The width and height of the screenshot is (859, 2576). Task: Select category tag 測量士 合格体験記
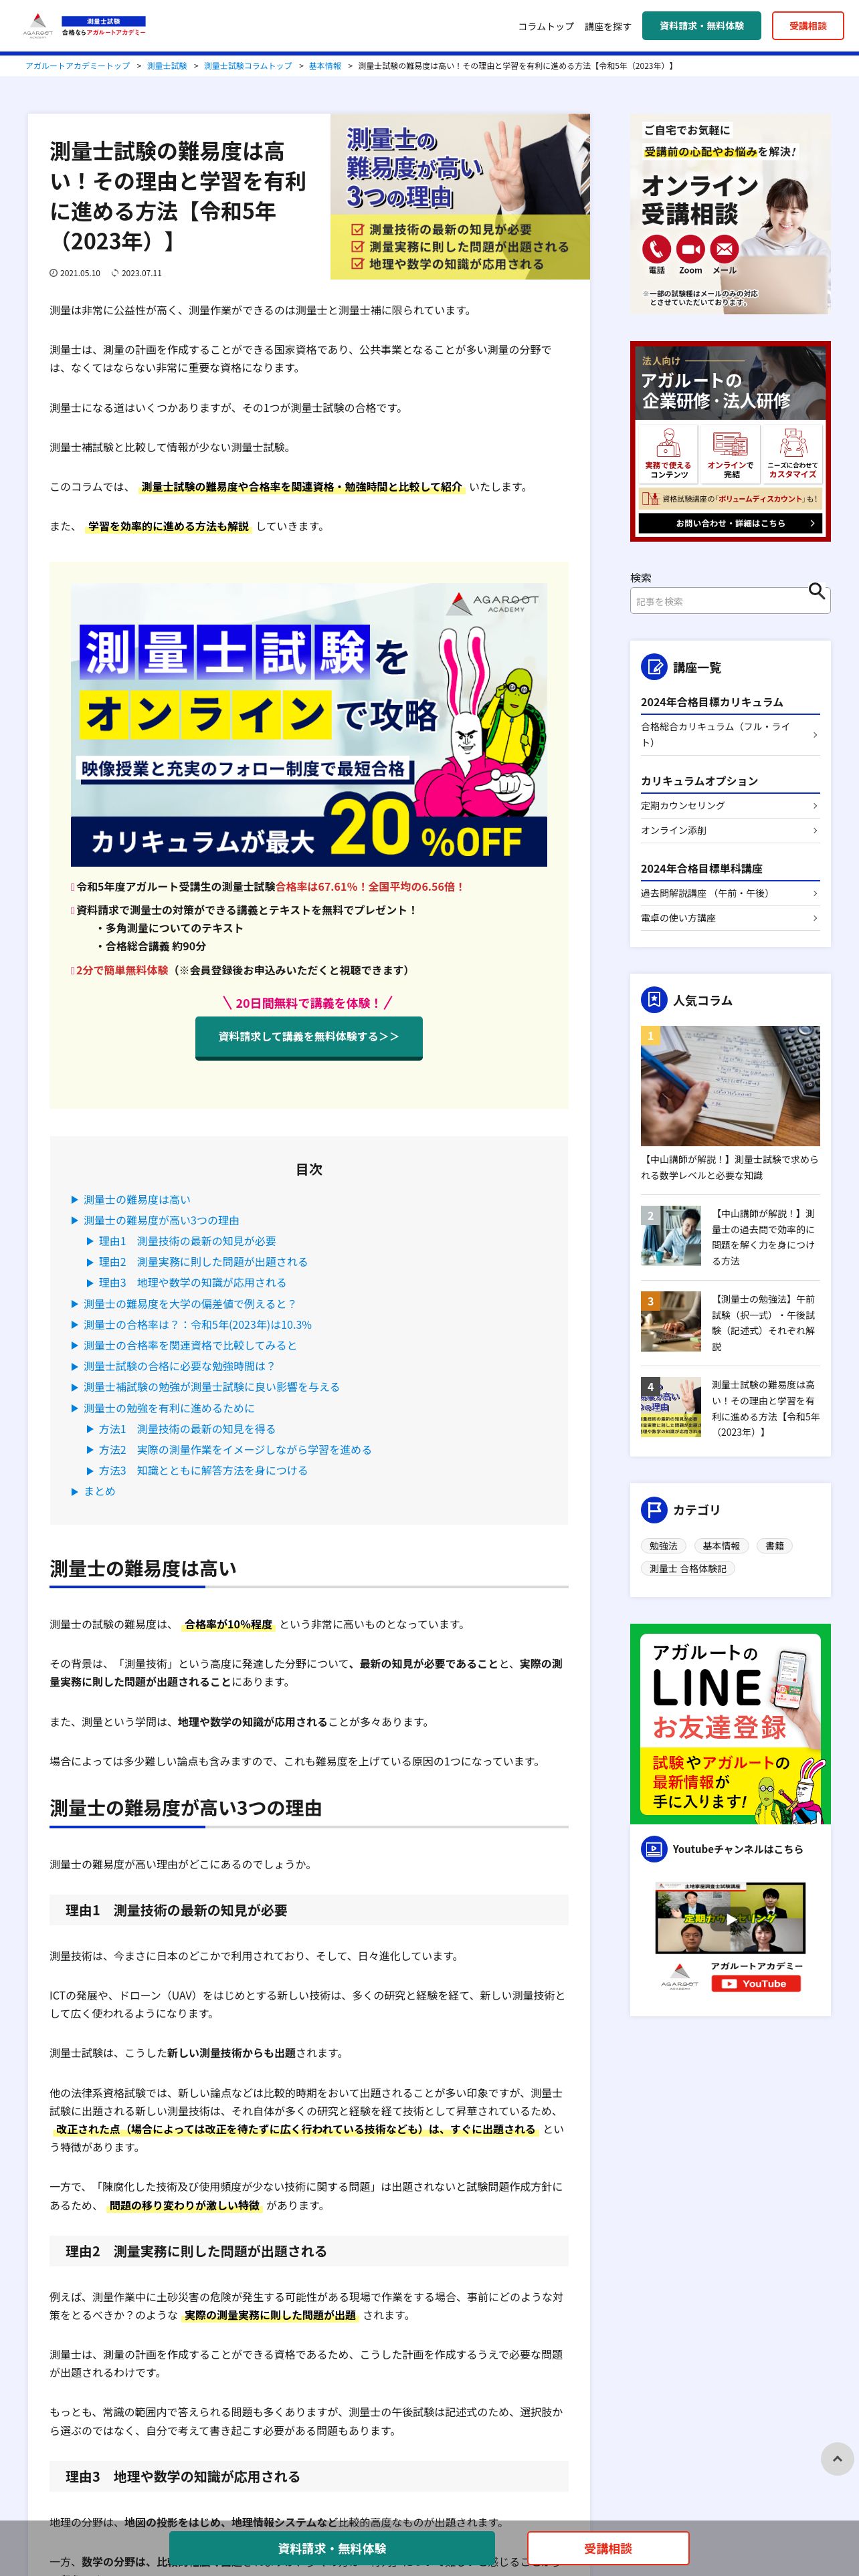coord(688,1569)
